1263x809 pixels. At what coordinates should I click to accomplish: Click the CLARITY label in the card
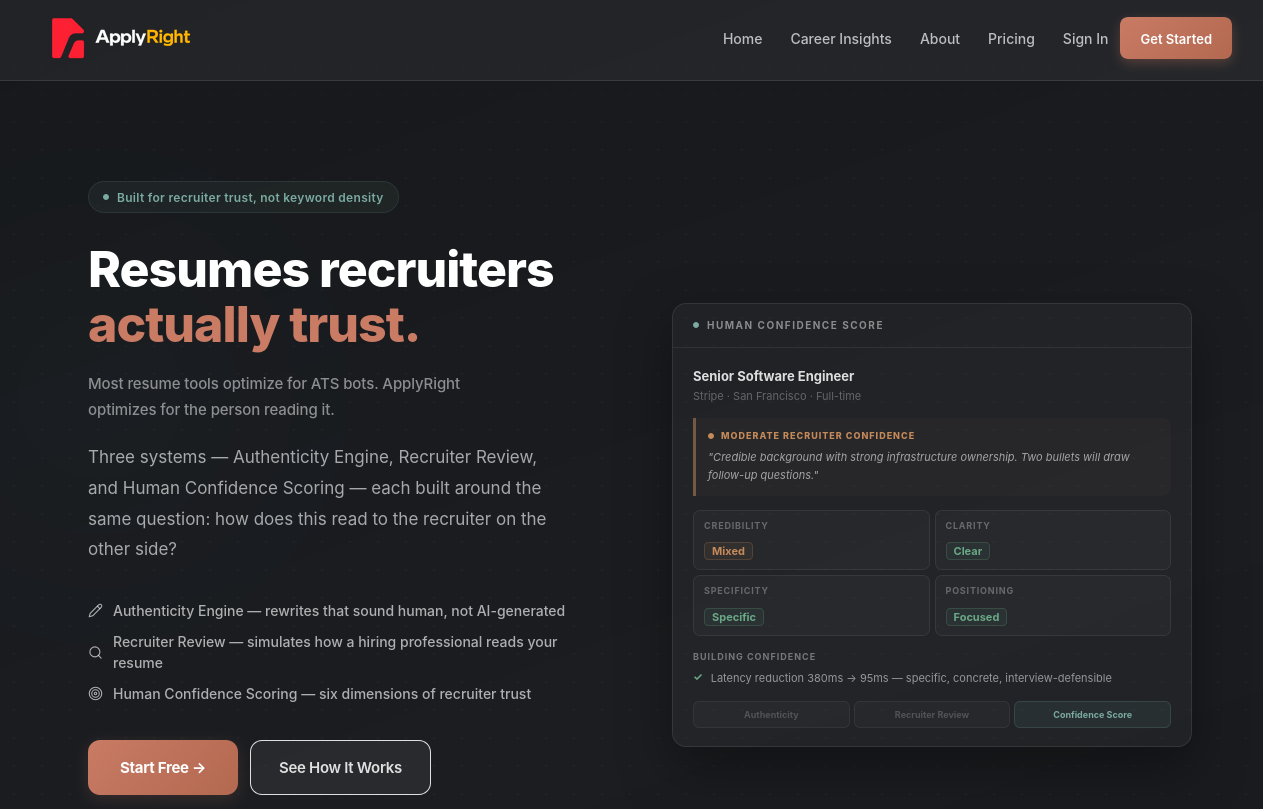click(x=968, y=525)
